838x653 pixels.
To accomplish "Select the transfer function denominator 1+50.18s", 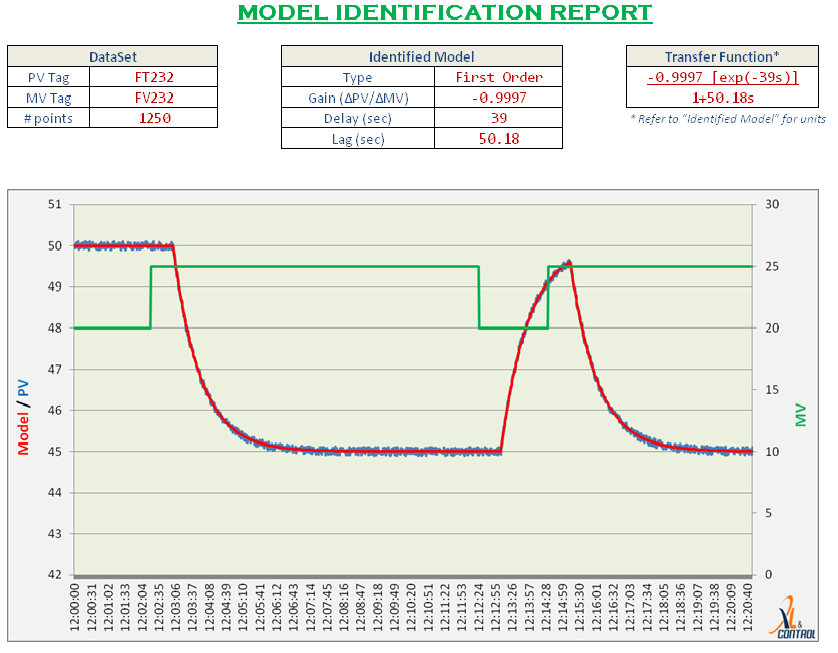I will (723, 98).
